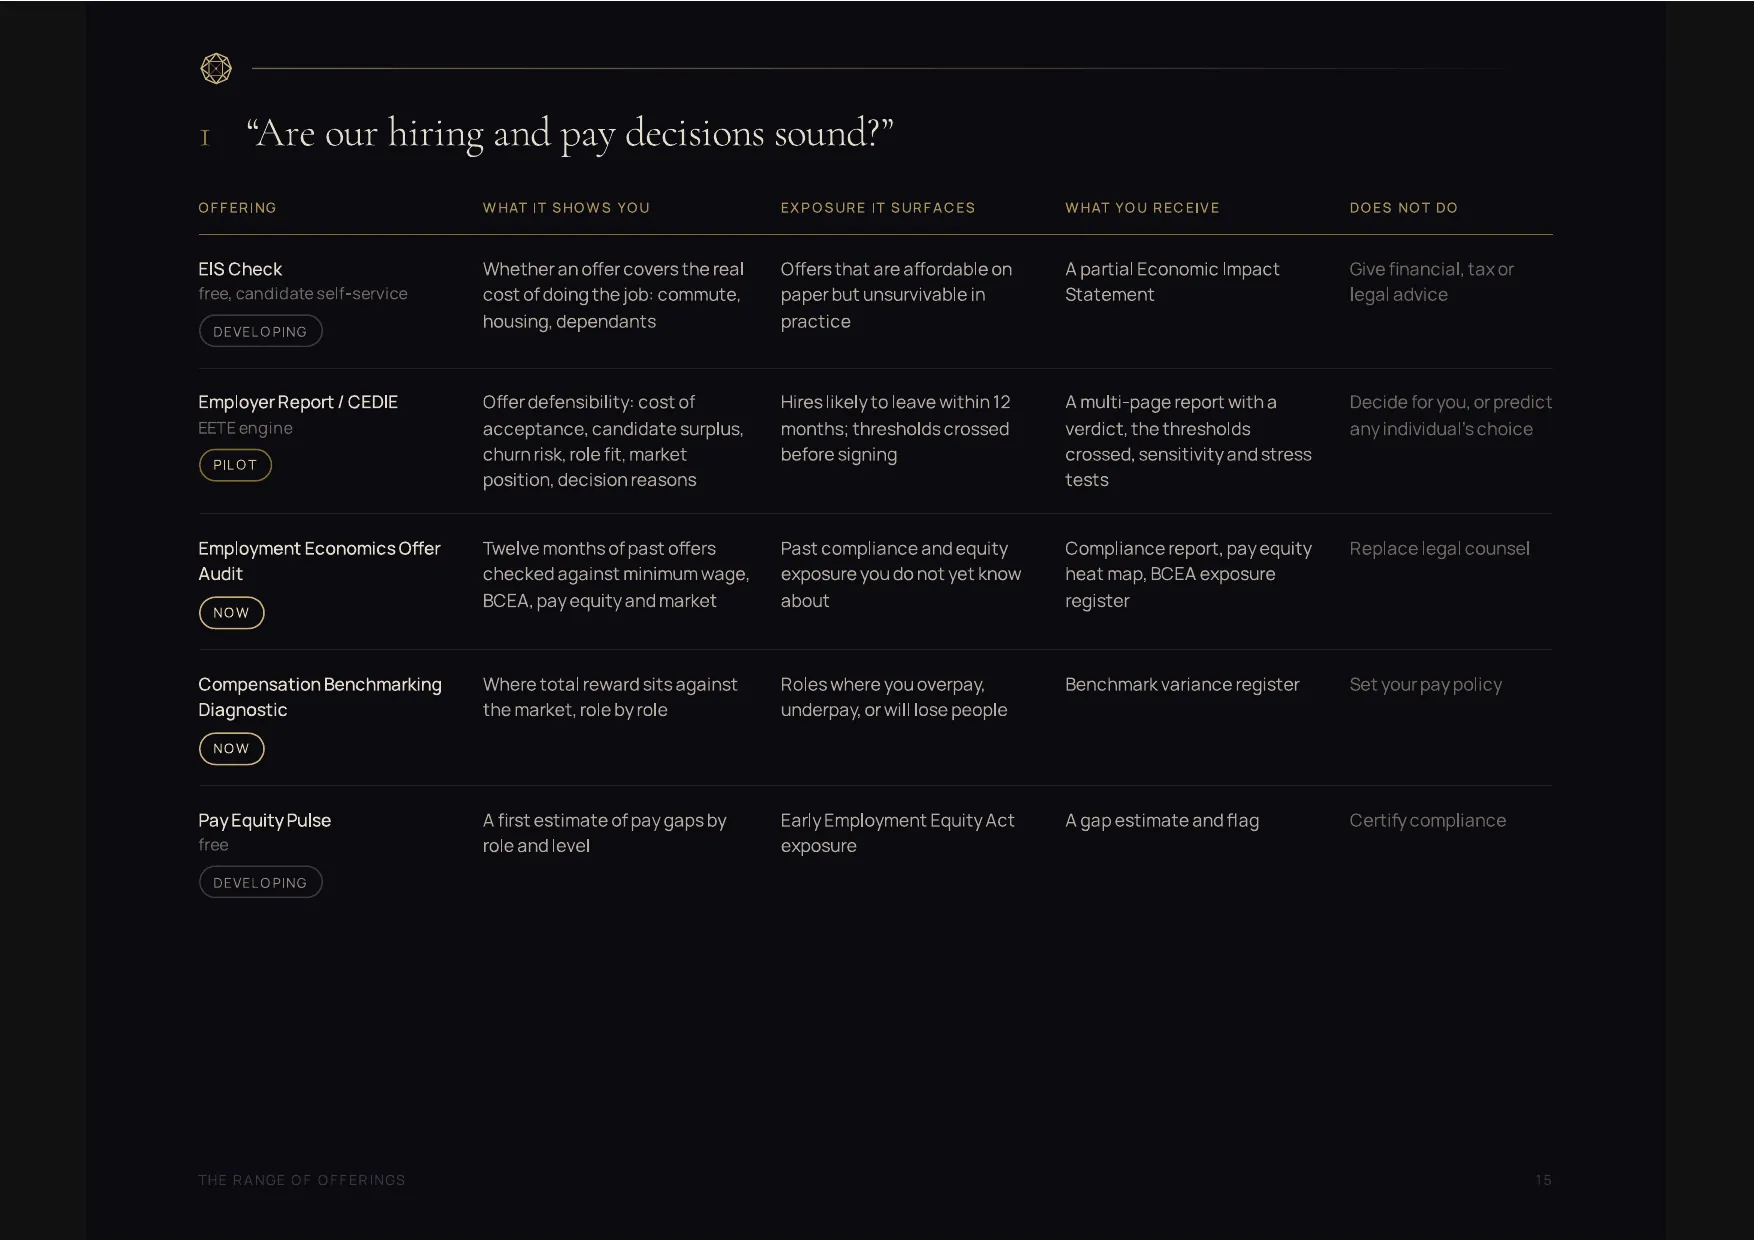Click the NOW badge under Compensation Benchmarking
The image size is (1754, 1241).
231,749
